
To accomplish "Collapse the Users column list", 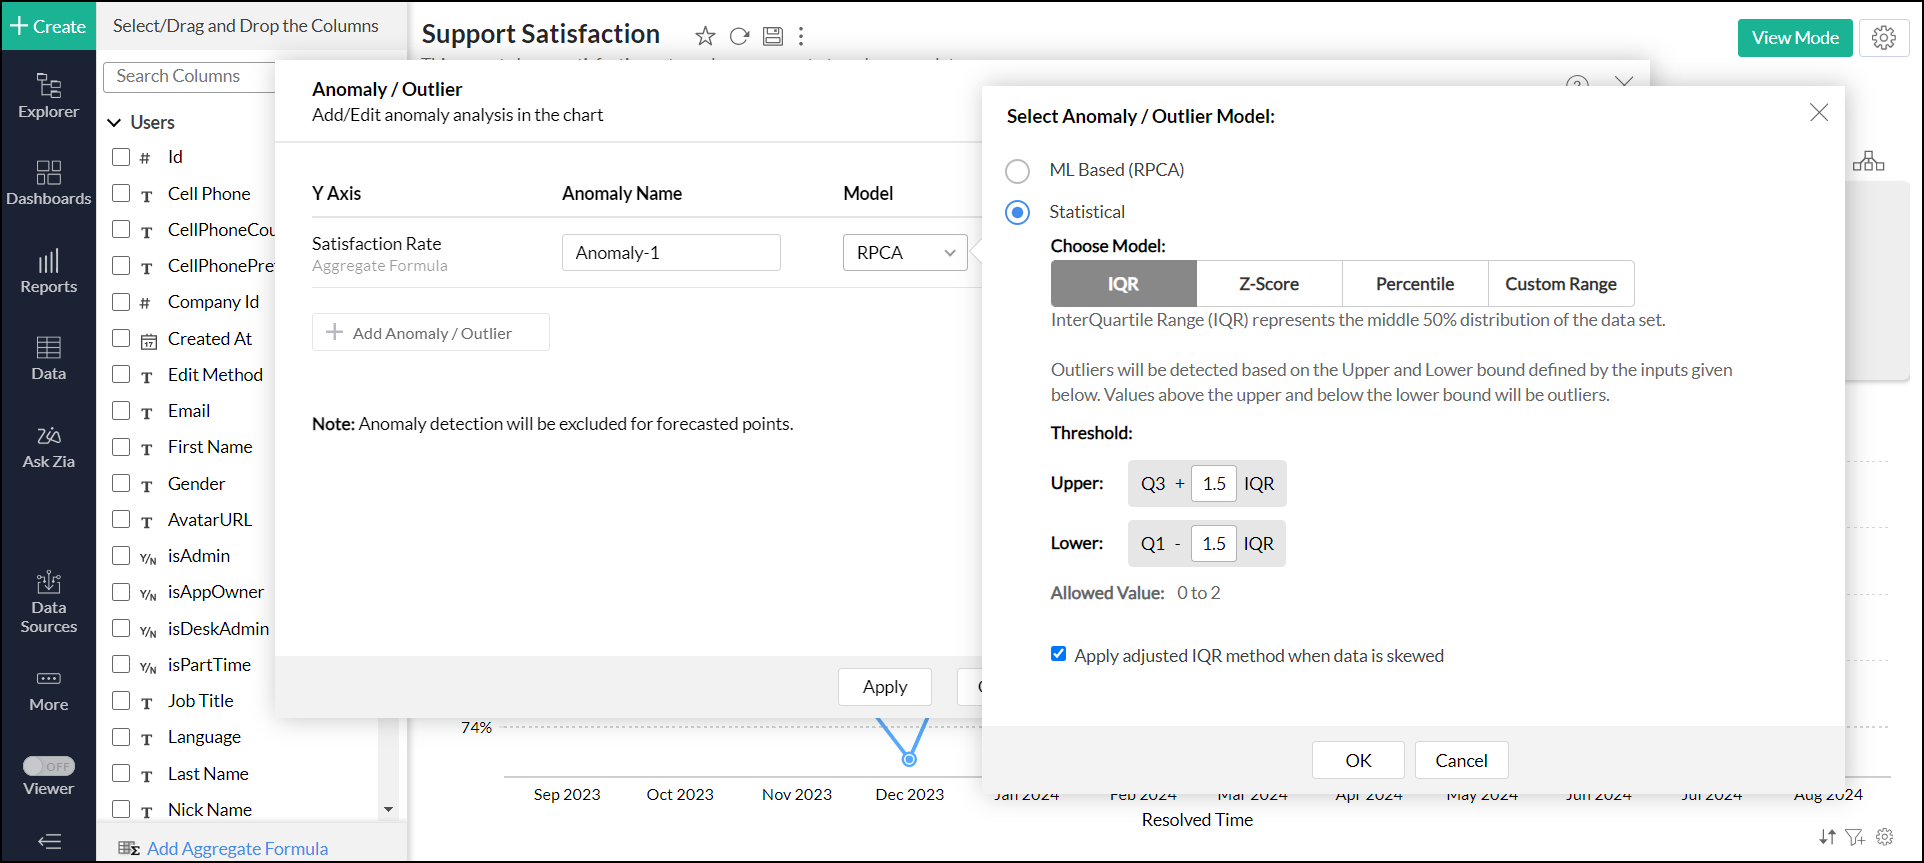I will (x=114, y=123).
